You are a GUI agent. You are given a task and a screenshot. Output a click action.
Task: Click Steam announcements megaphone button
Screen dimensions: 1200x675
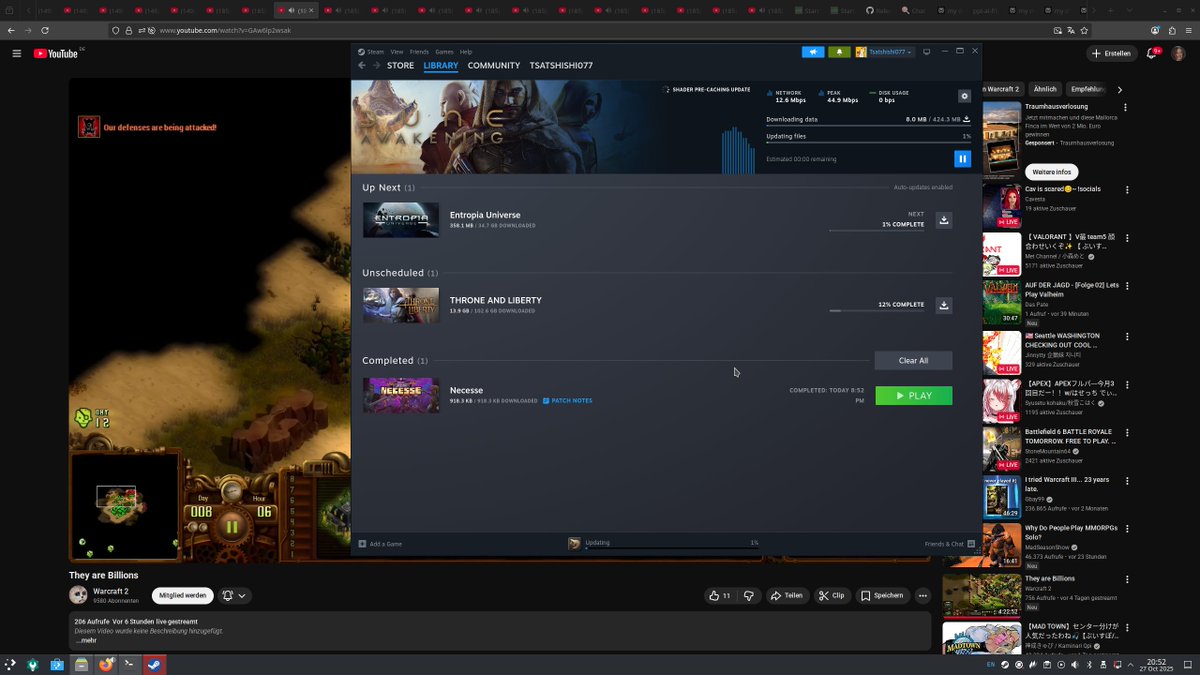813,51
